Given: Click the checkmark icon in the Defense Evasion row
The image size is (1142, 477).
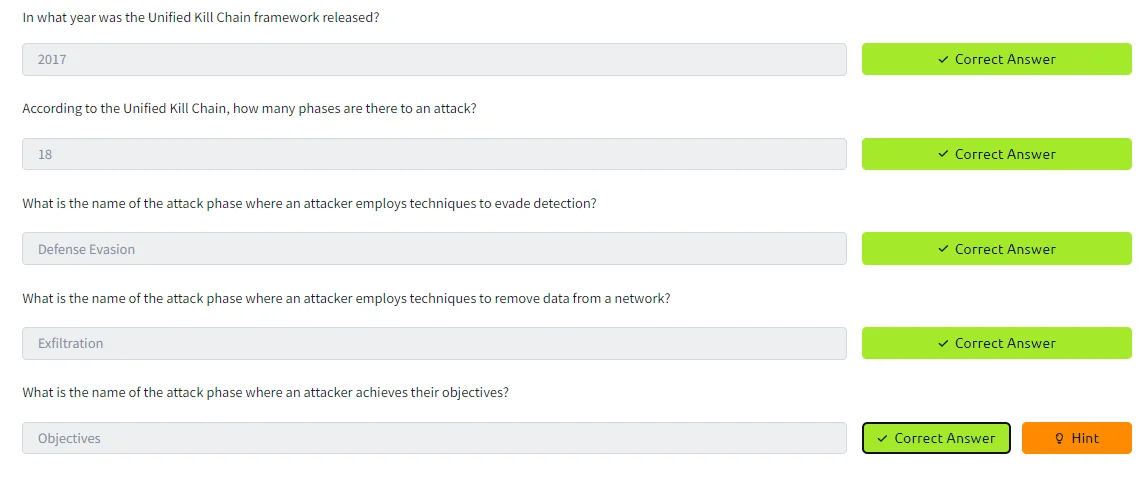Looking at the screenshot, I should click(x=943, y=249).
